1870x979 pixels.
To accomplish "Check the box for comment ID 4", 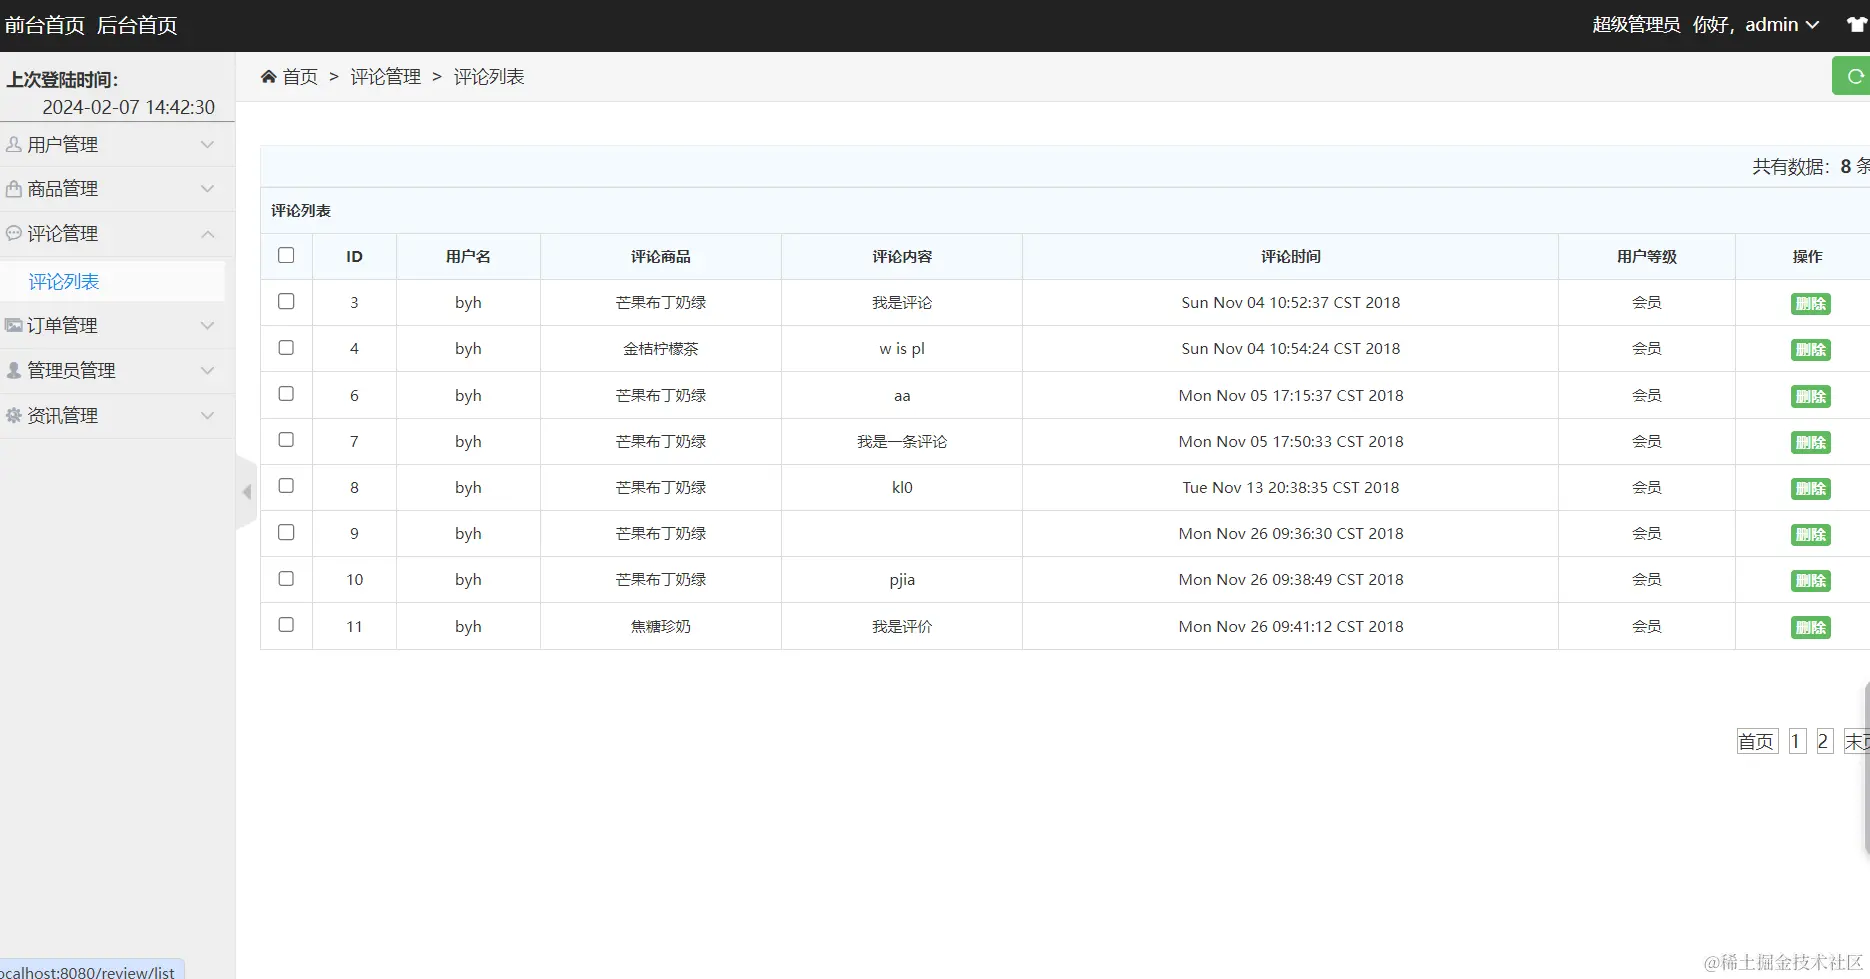I will pyautogui.click(x=286, y=347).
